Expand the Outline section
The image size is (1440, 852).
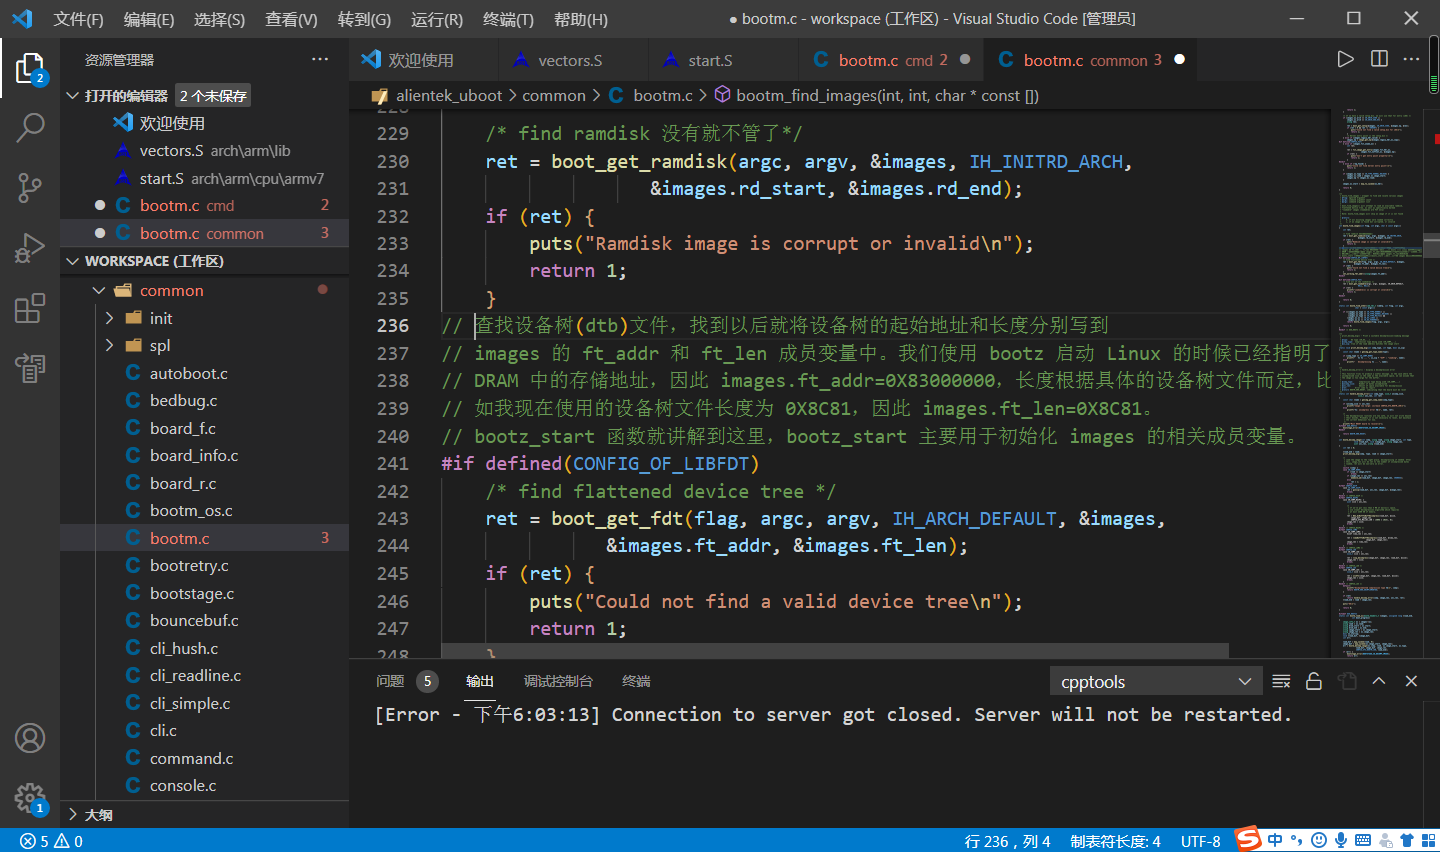click(x=72, y=814)
